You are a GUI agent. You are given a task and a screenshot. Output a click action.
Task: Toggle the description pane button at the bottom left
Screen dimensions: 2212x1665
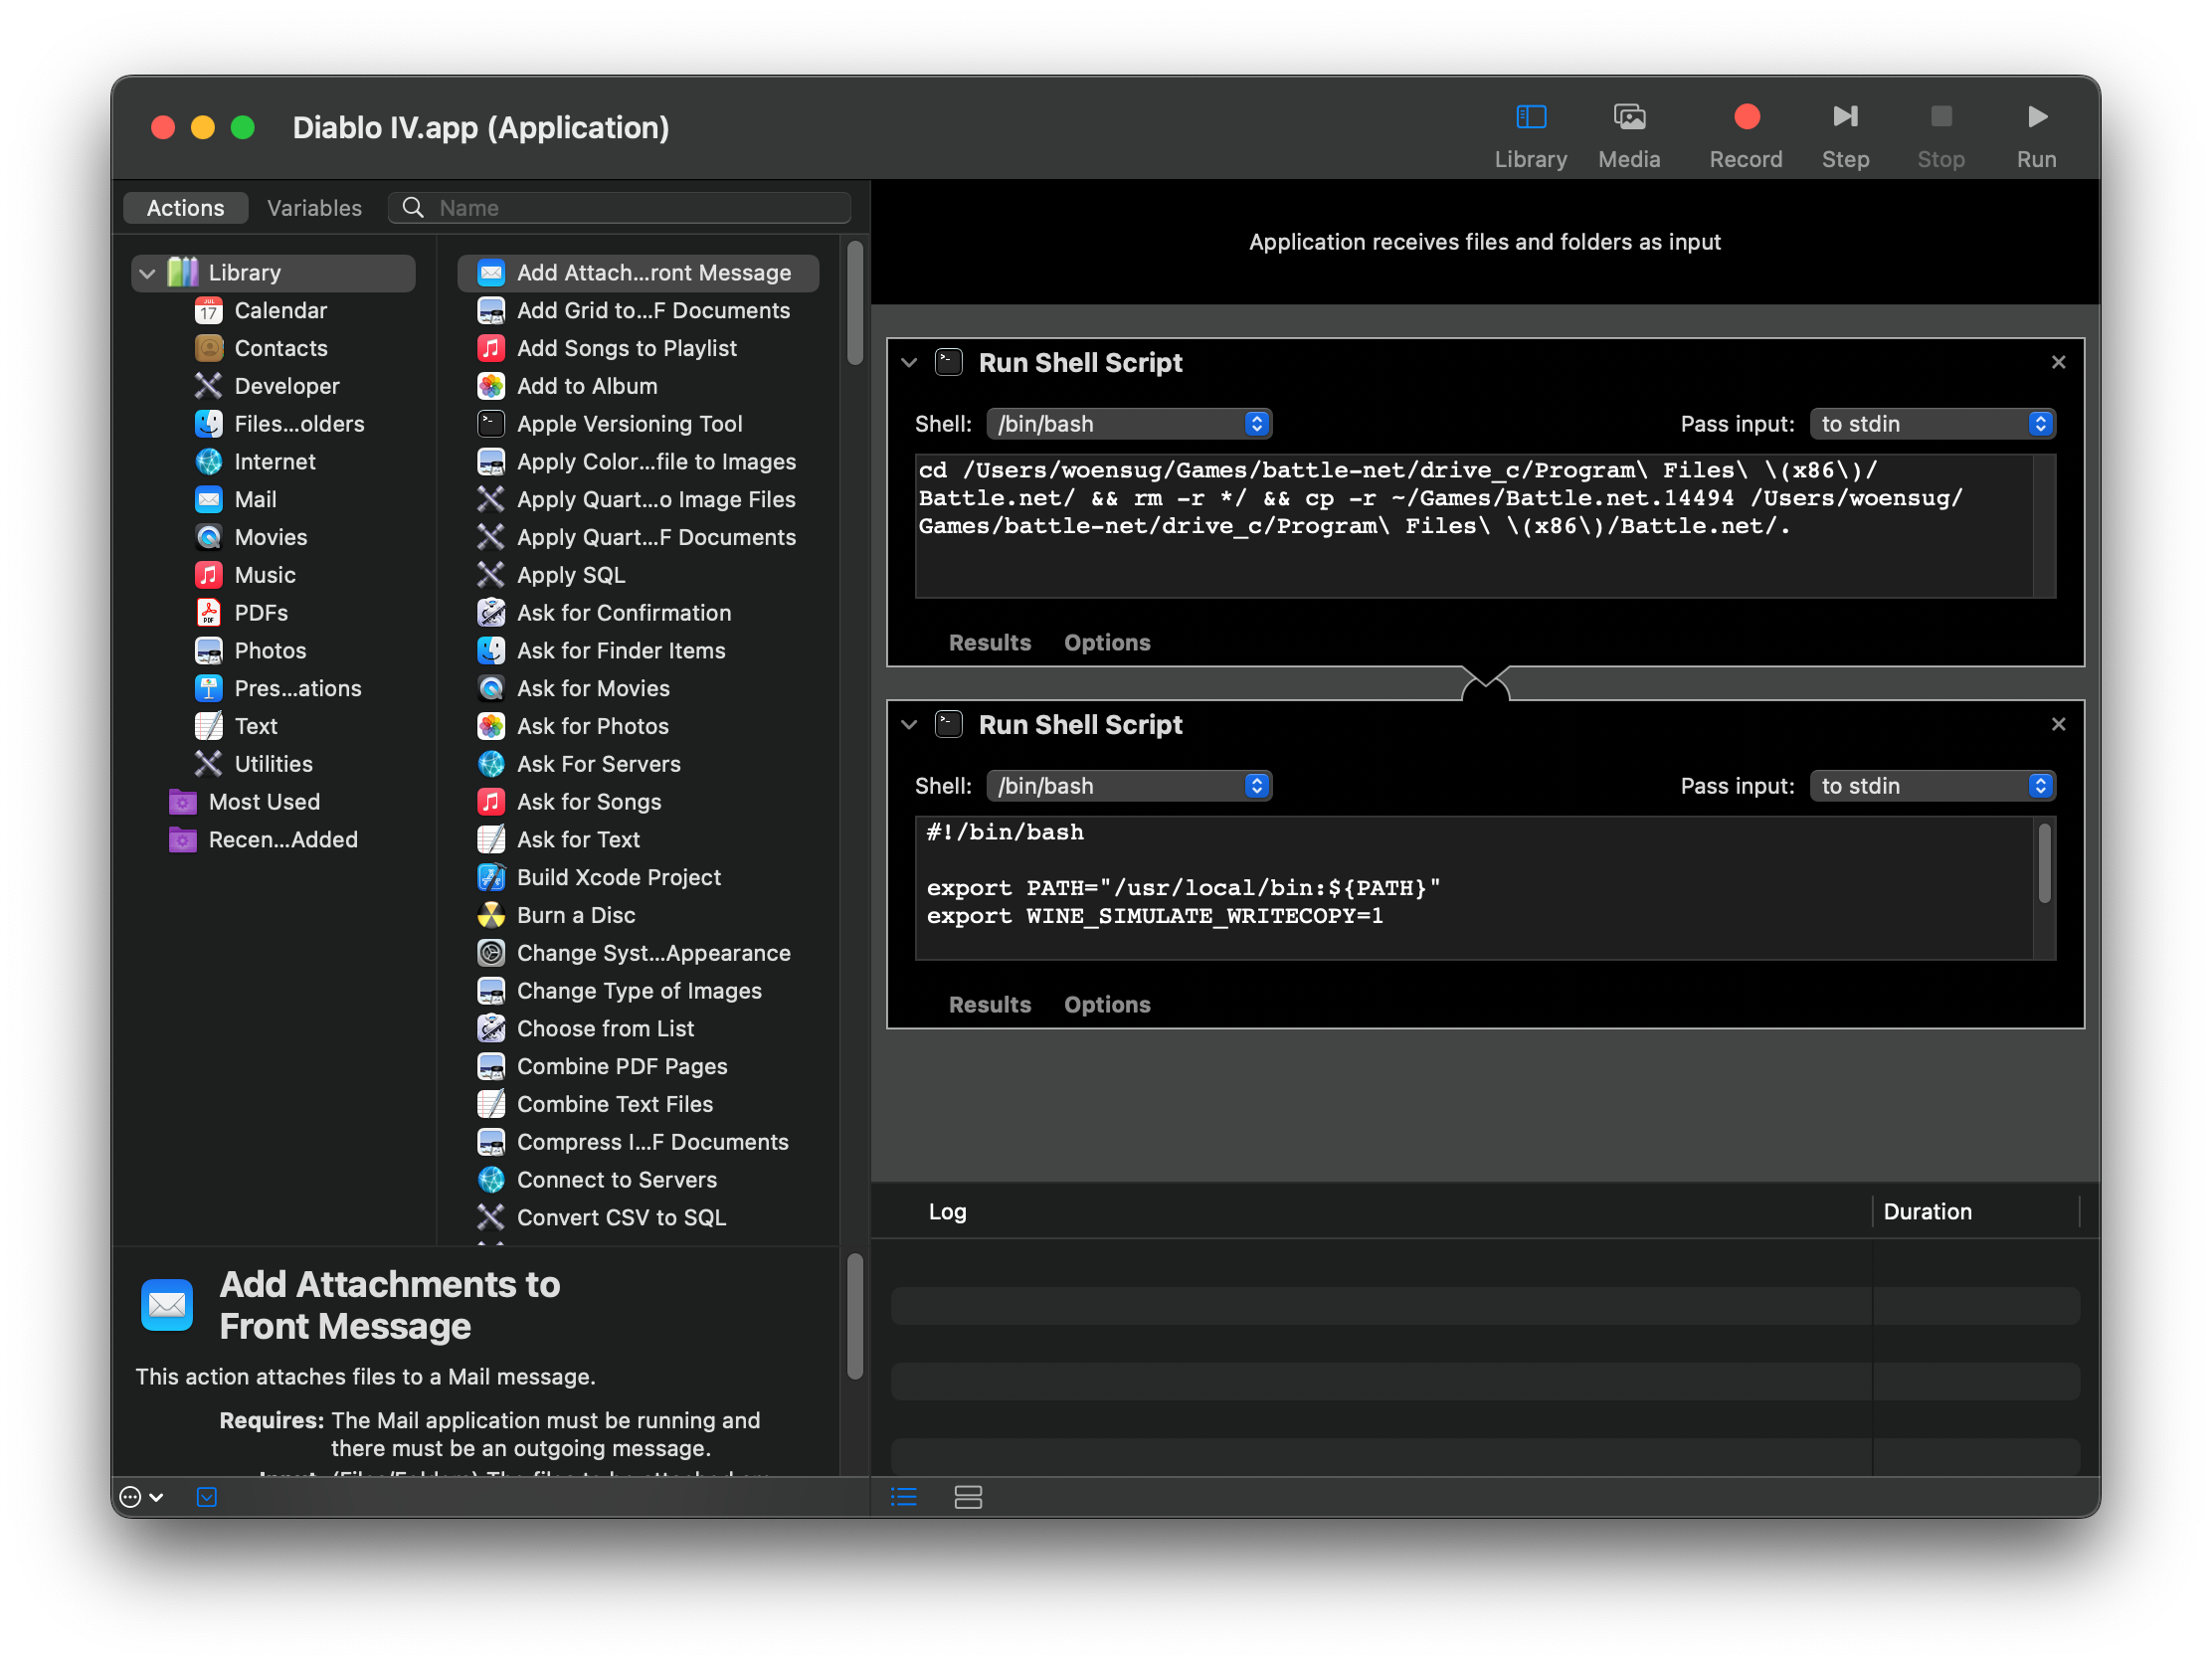coord(206,1497)
